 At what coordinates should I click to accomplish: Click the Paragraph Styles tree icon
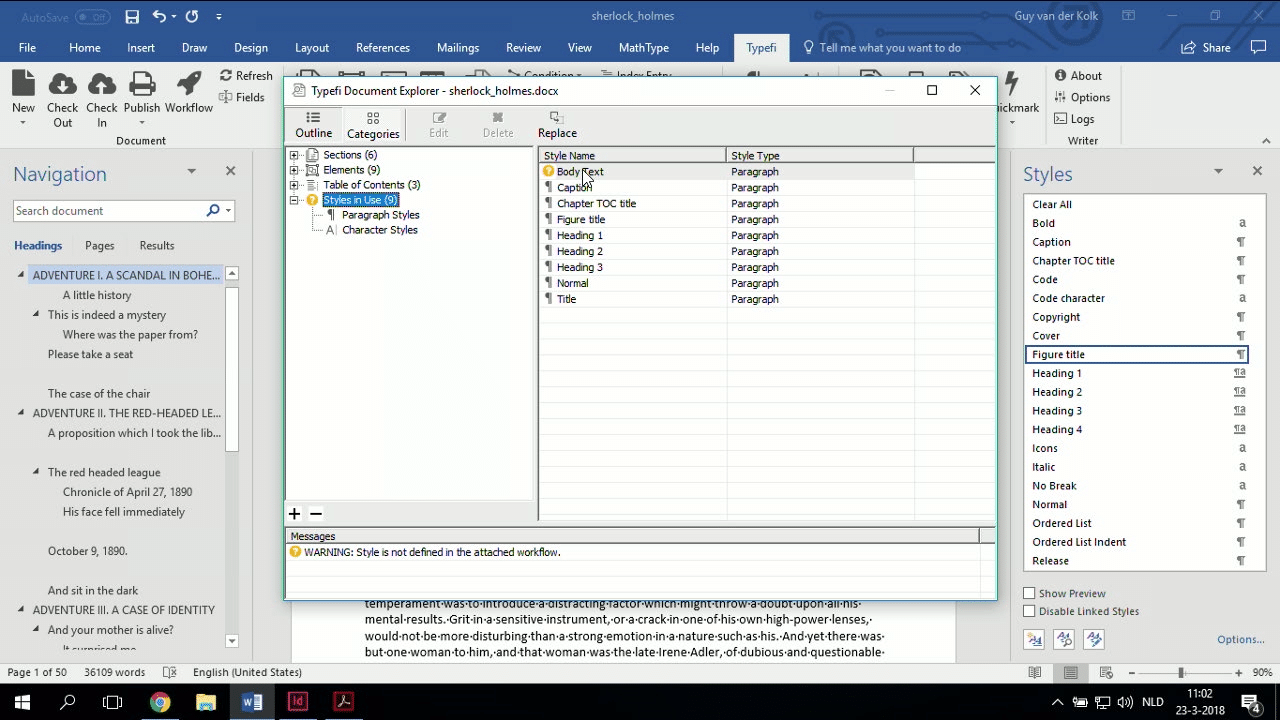point(331,215)
